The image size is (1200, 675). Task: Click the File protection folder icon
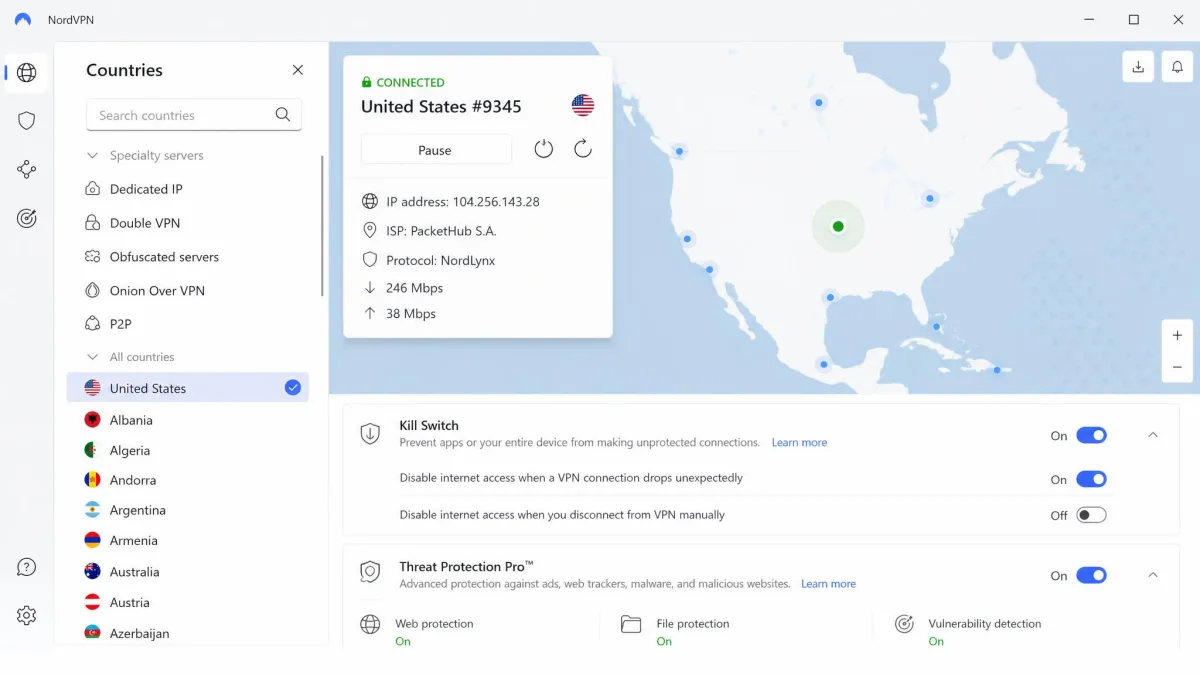631,624
